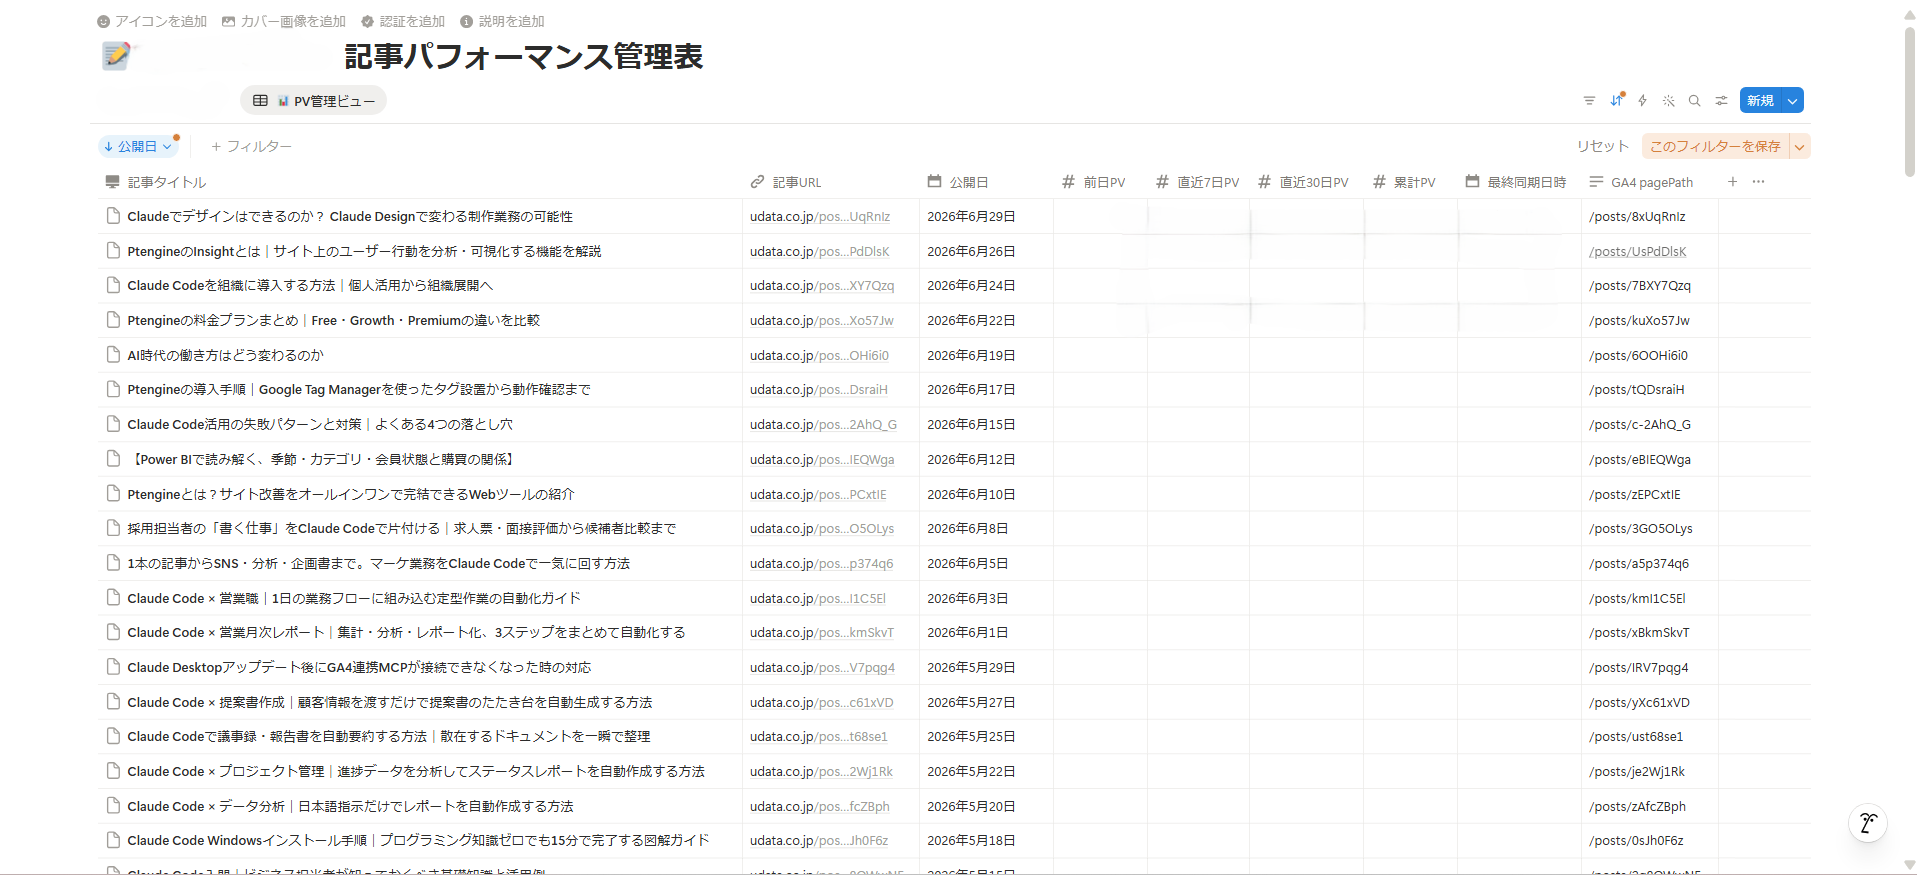Open the 1本の記事からSNS row title
Image resolution: width=1917 pixels, height=875 pixels.
coord(378,563)
